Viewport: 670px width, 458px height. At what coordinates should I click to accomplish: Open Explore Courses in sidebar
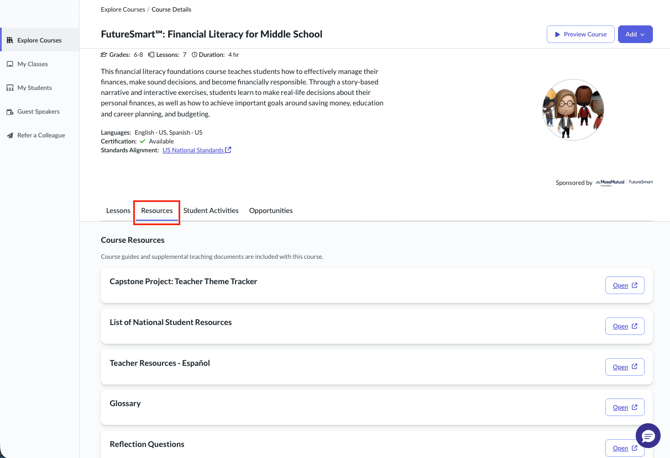(39, 40)
